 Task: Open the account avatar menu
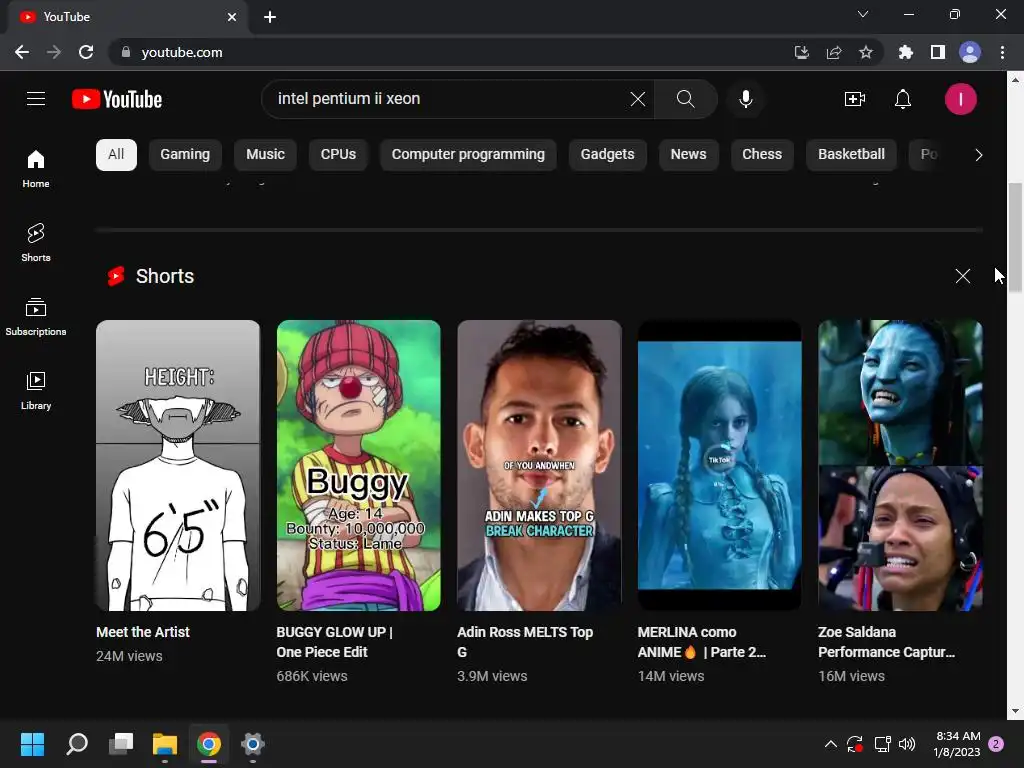[x=960, y=99]
